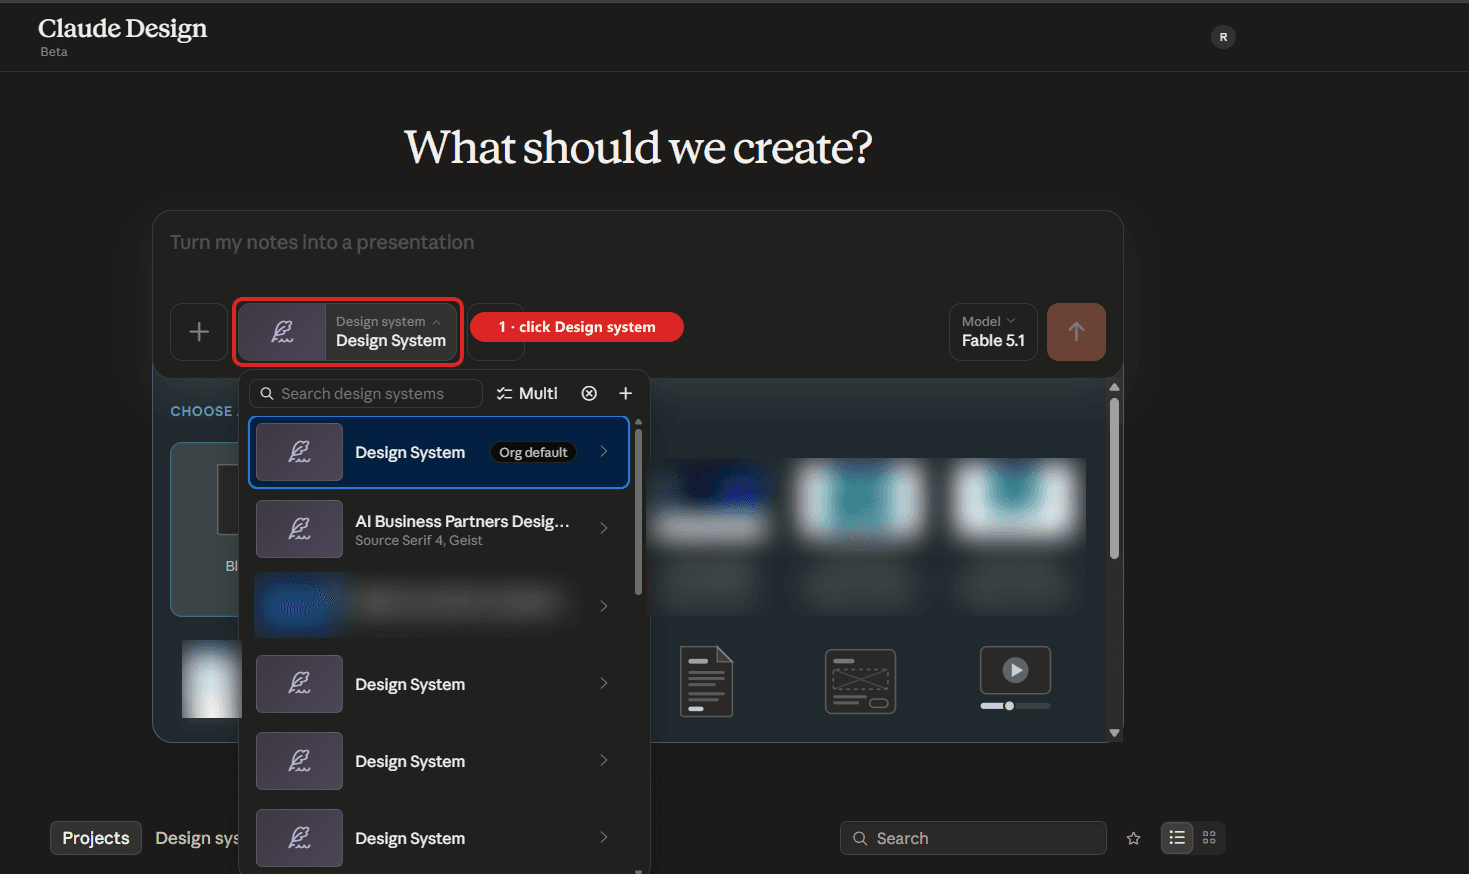Click the wireframe template icon
The width and height of the screenshot is (1469, 874).
[x=860, y=681]
